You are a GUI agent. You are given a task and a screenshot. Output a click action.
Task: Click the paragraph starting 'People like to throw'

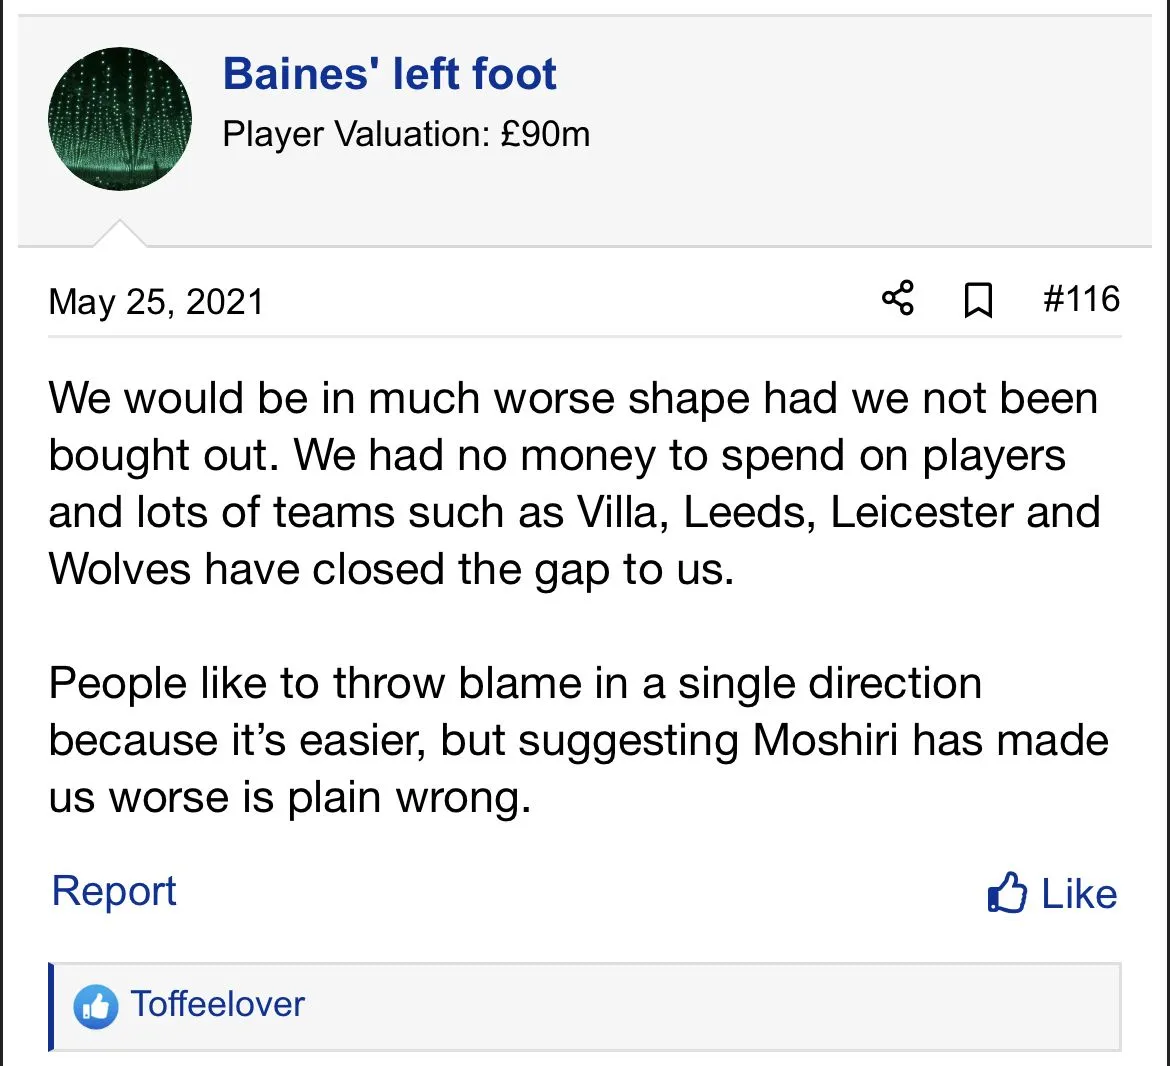point(578,740)
